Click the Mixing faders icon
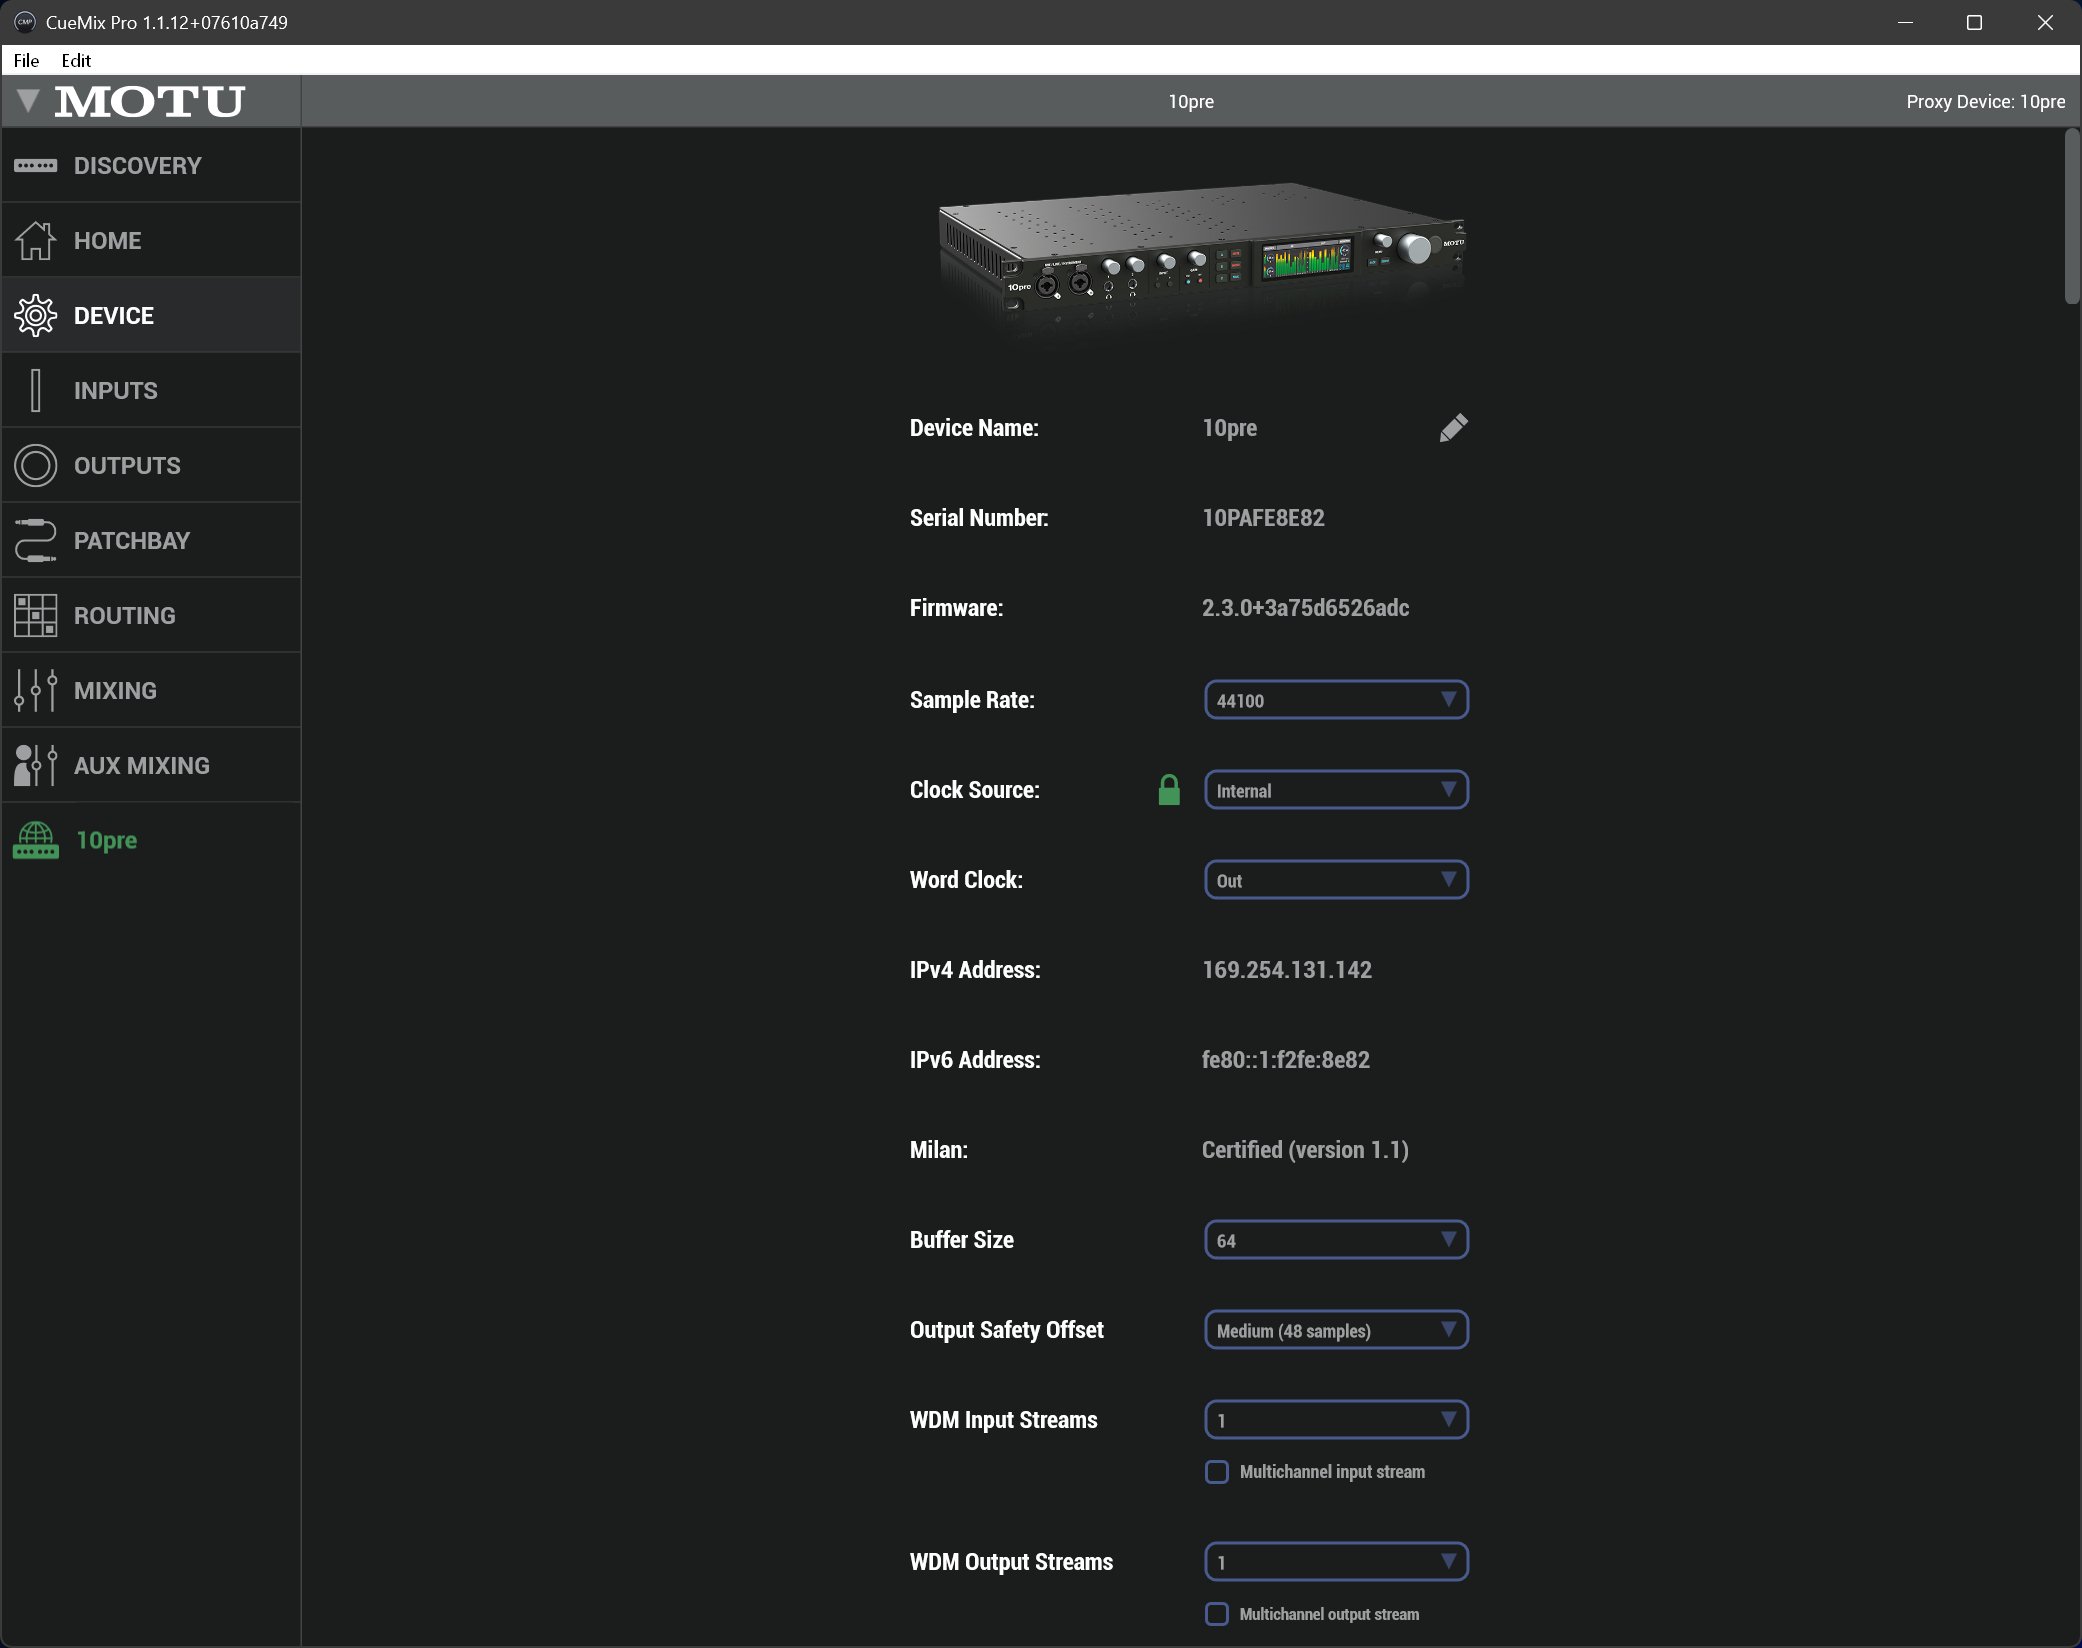 coord(36,690)
